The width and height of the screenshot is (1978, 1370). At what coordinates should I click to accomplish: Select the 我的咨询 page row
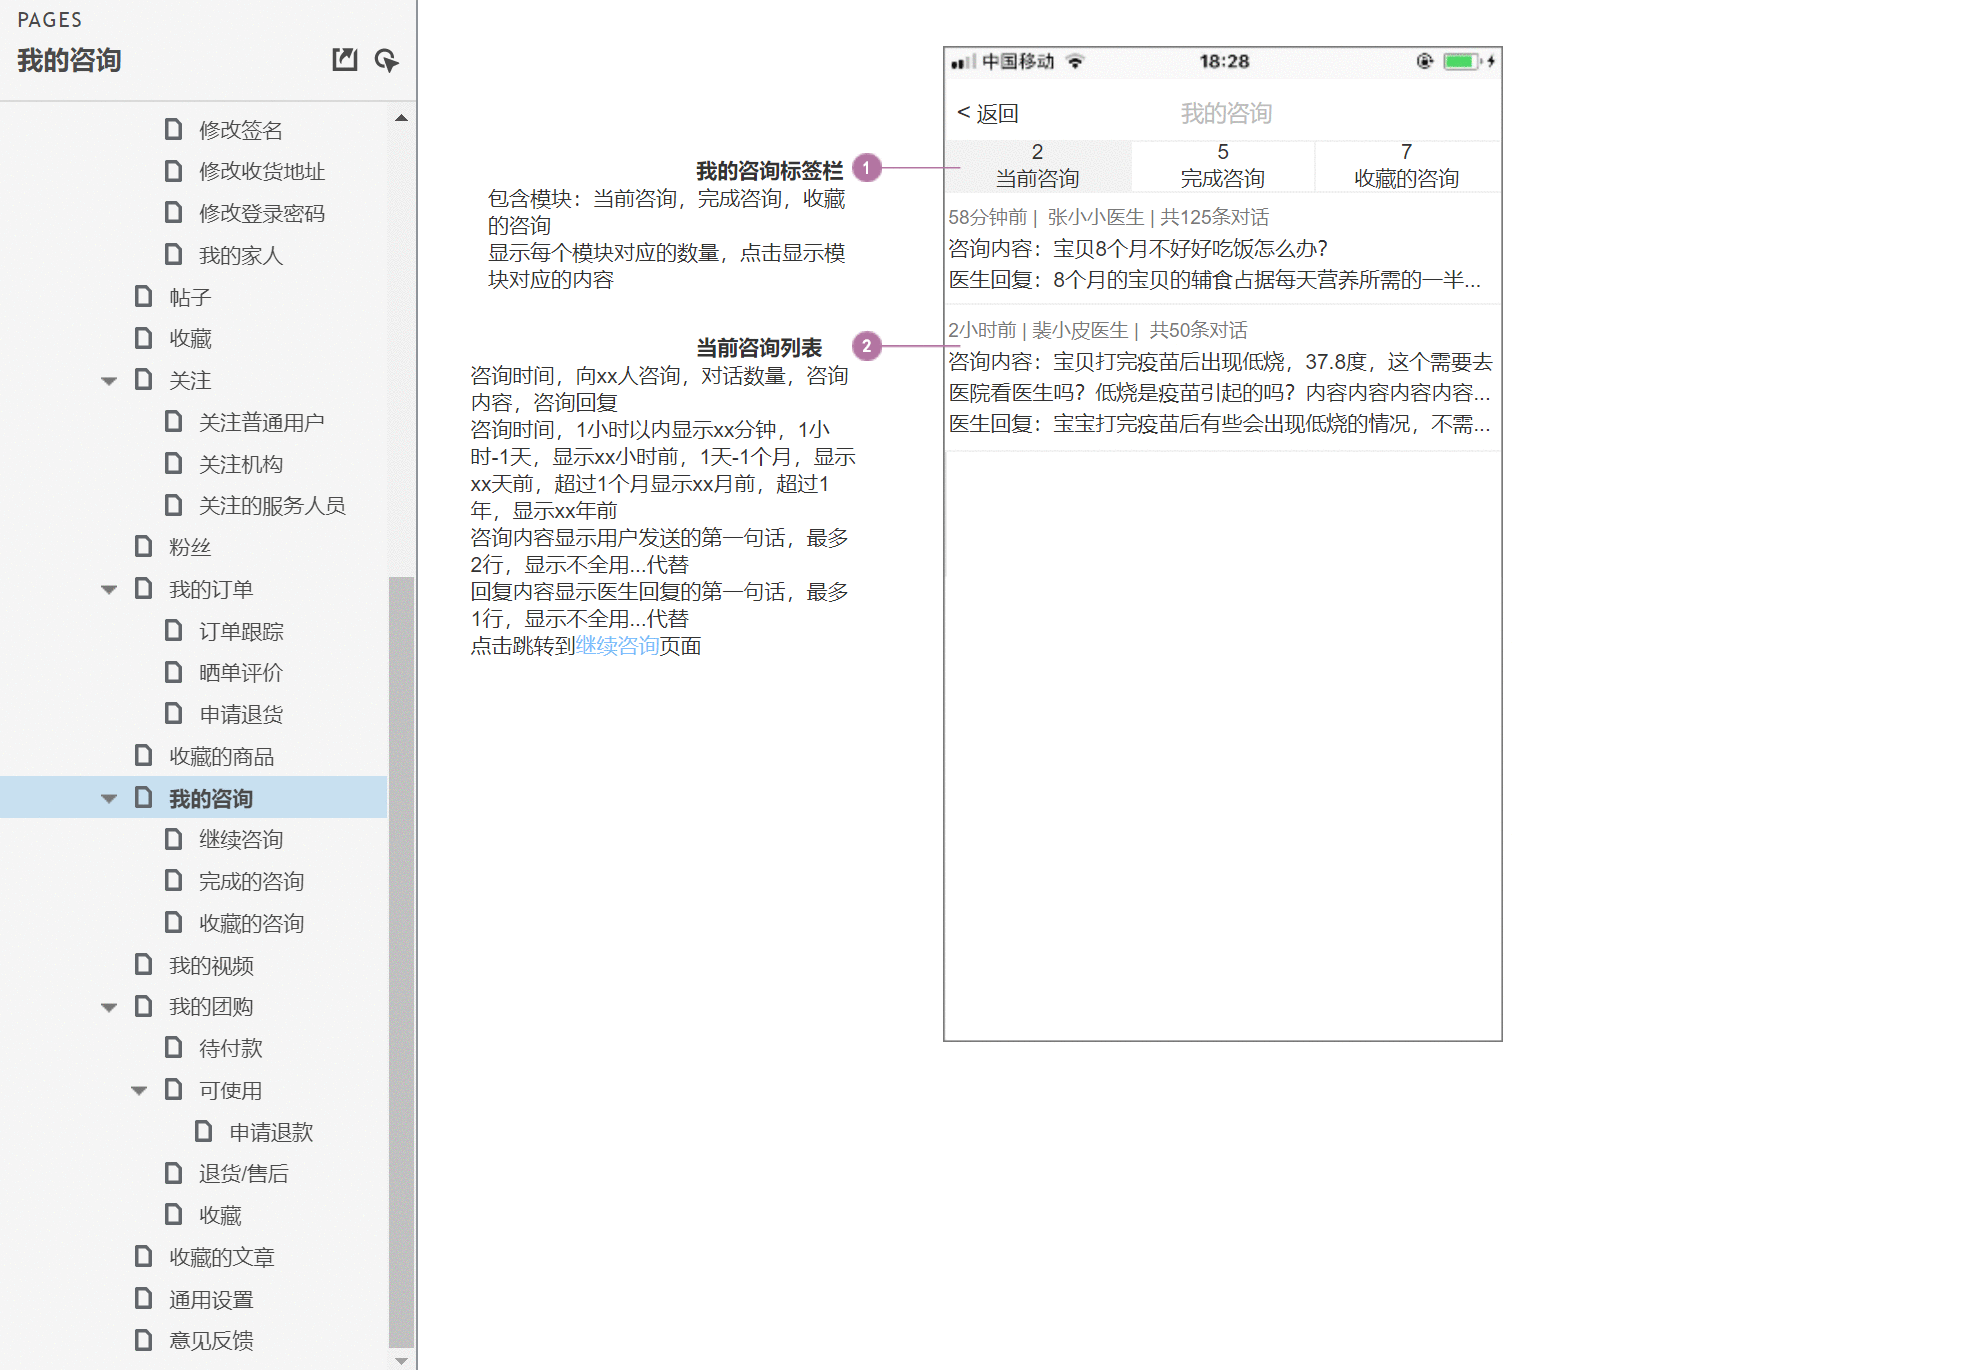[194, 798]
